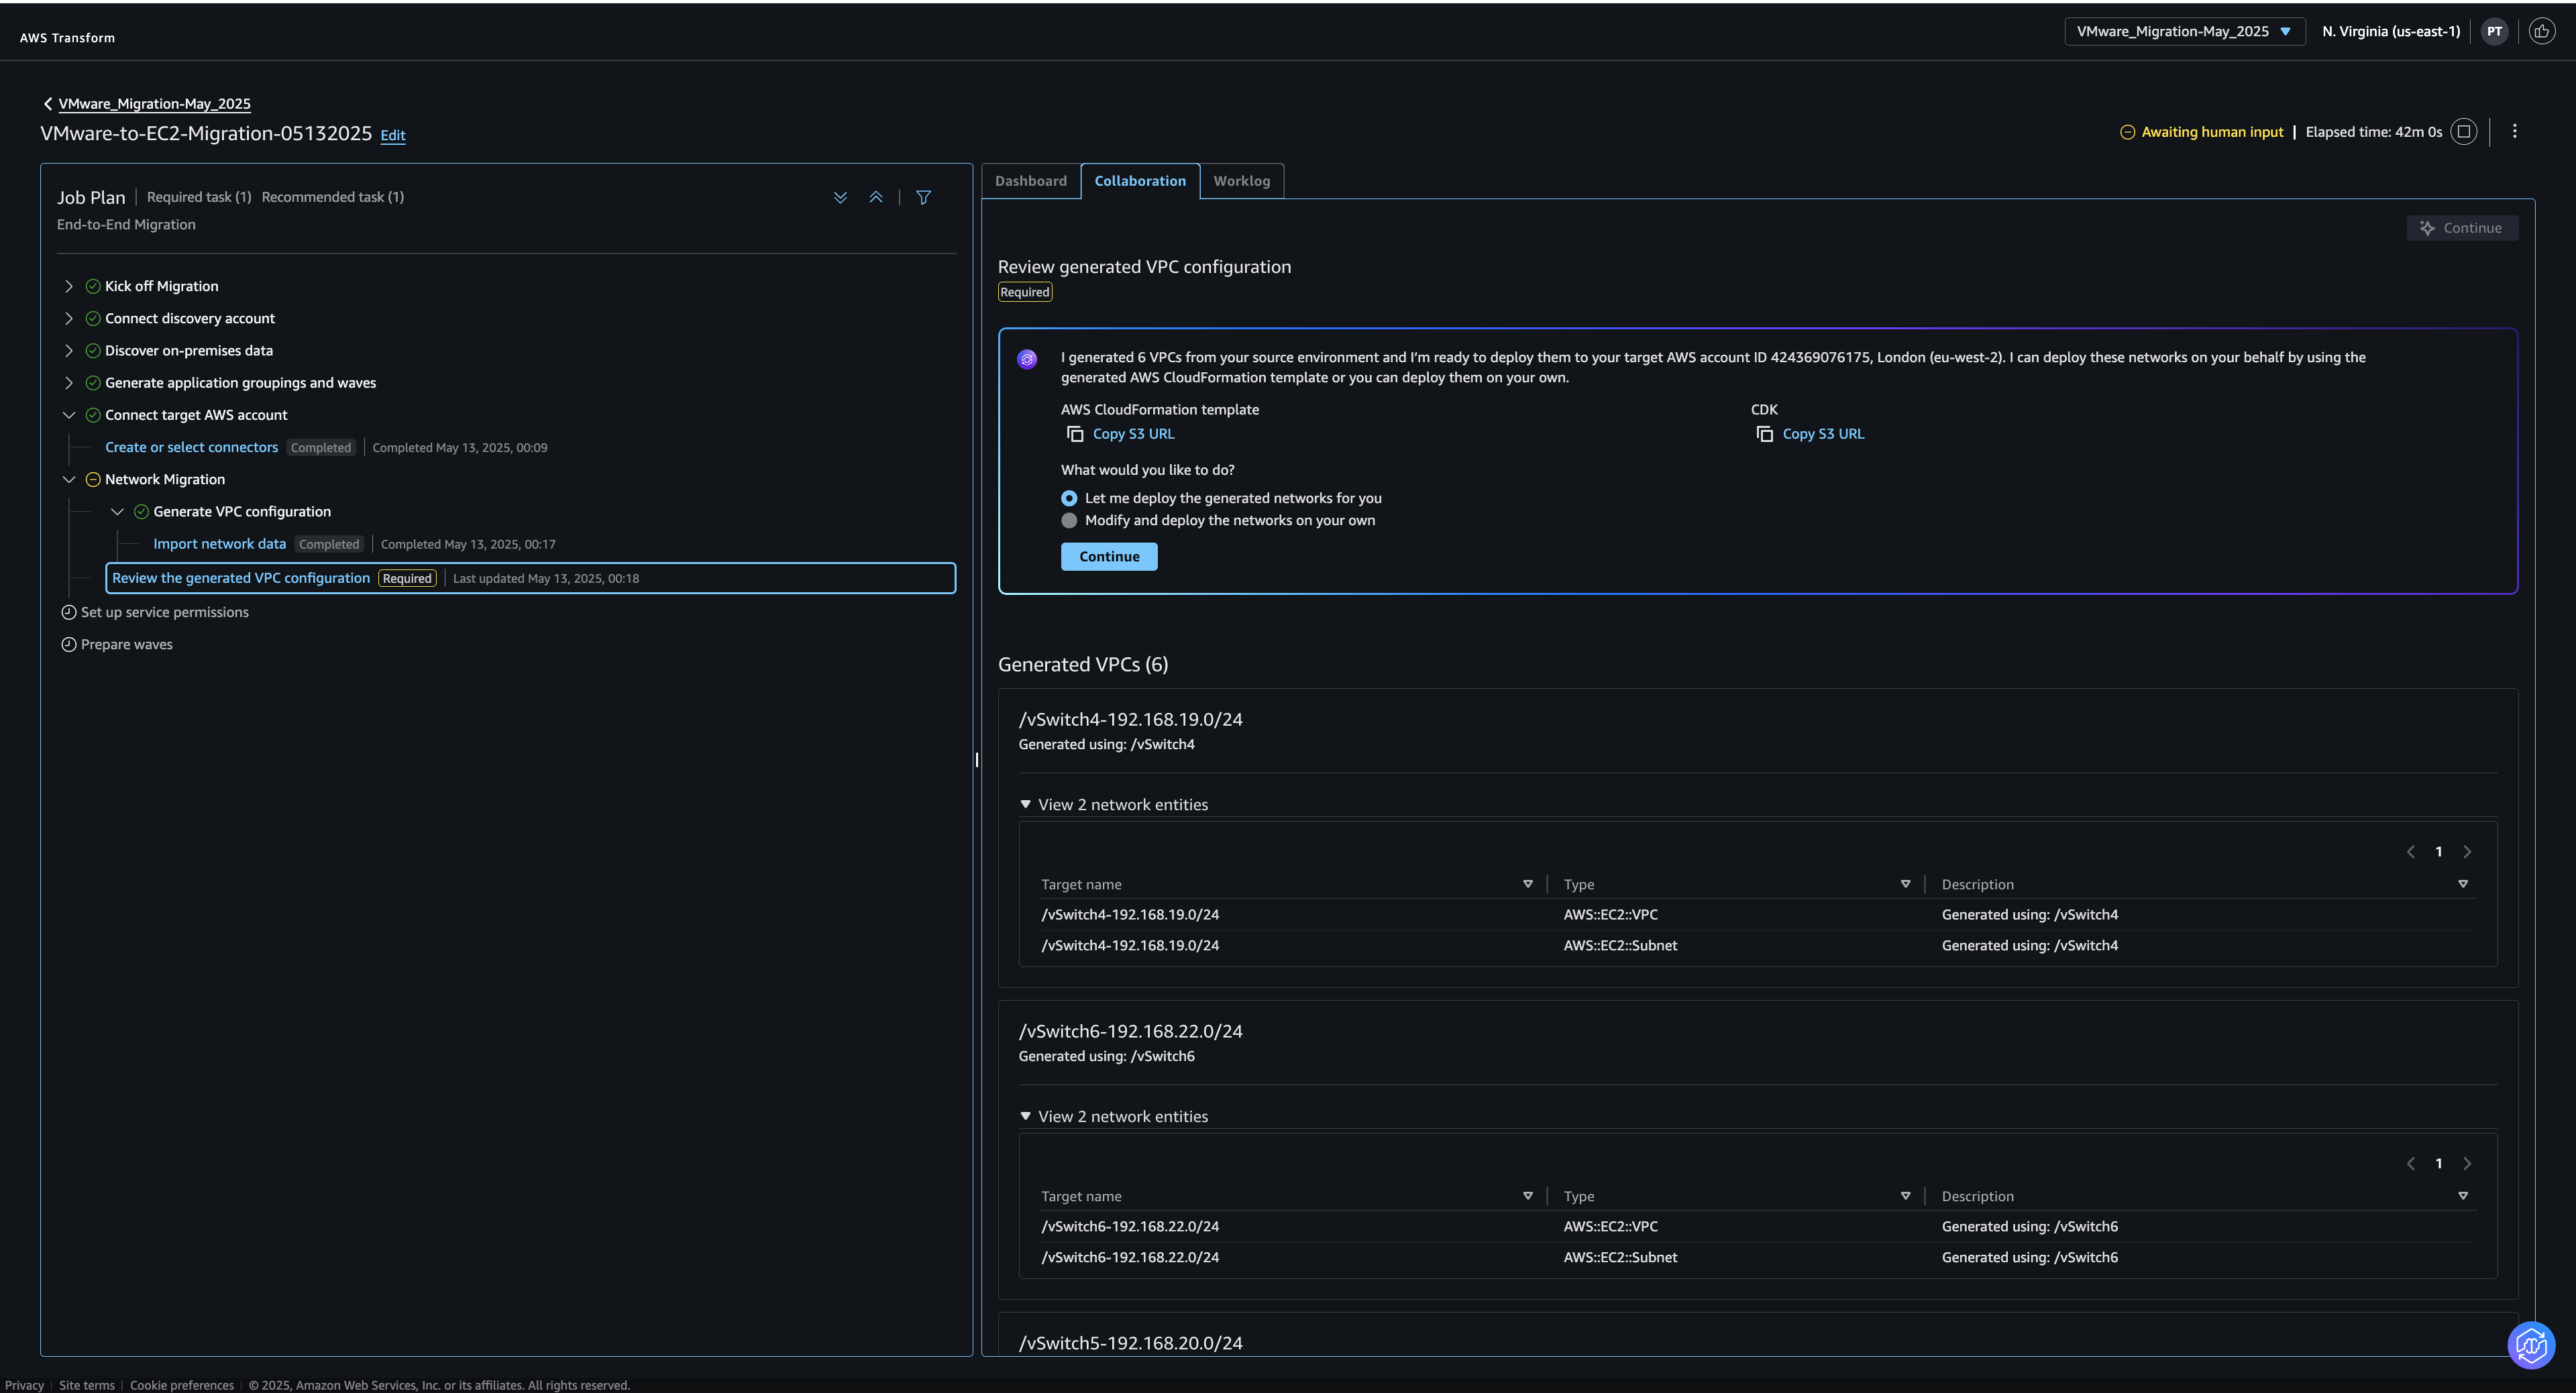This screenshot has height=1393, width=2576.
Task: Click the collapse all tasks double-chevron icon
Action: point(875,197)
